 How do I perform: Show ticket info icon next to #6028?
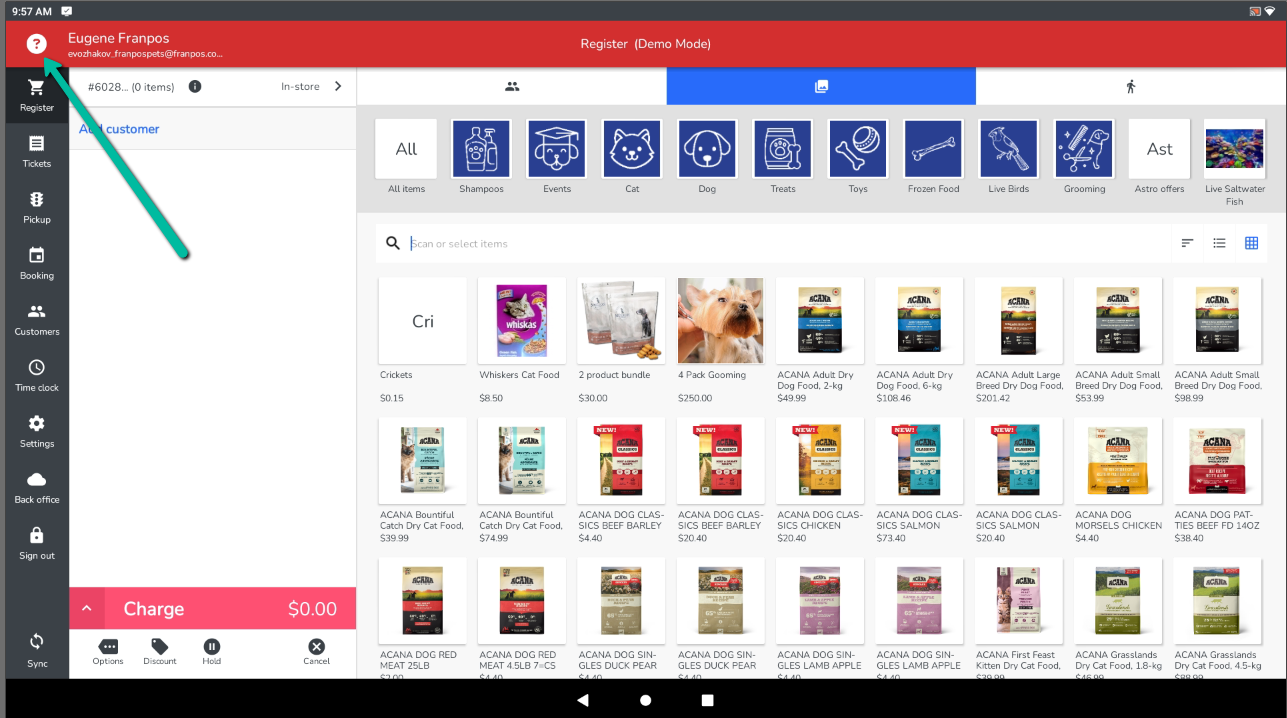[195, 86]
